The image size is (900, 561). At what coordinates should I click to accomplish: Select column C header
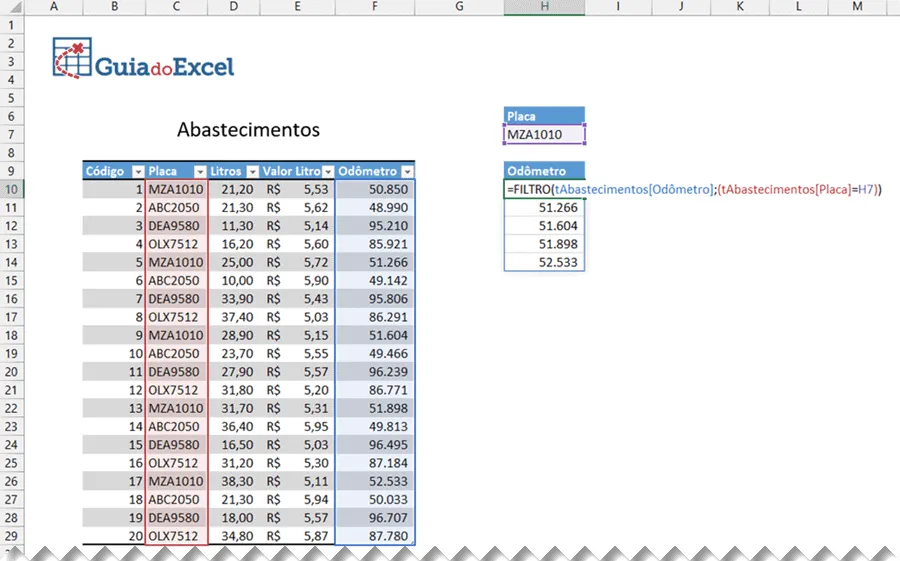[176, 6]
